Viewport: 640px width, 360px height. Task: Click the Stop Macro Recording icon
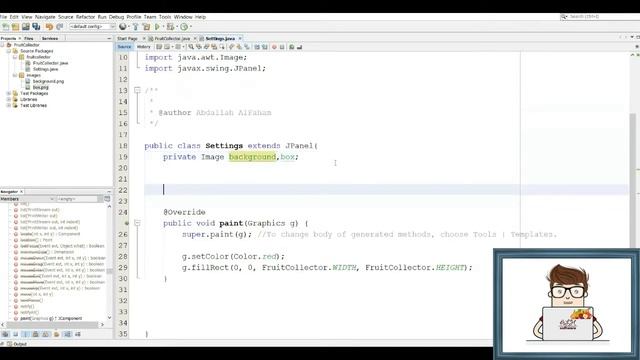coord(282,47)
